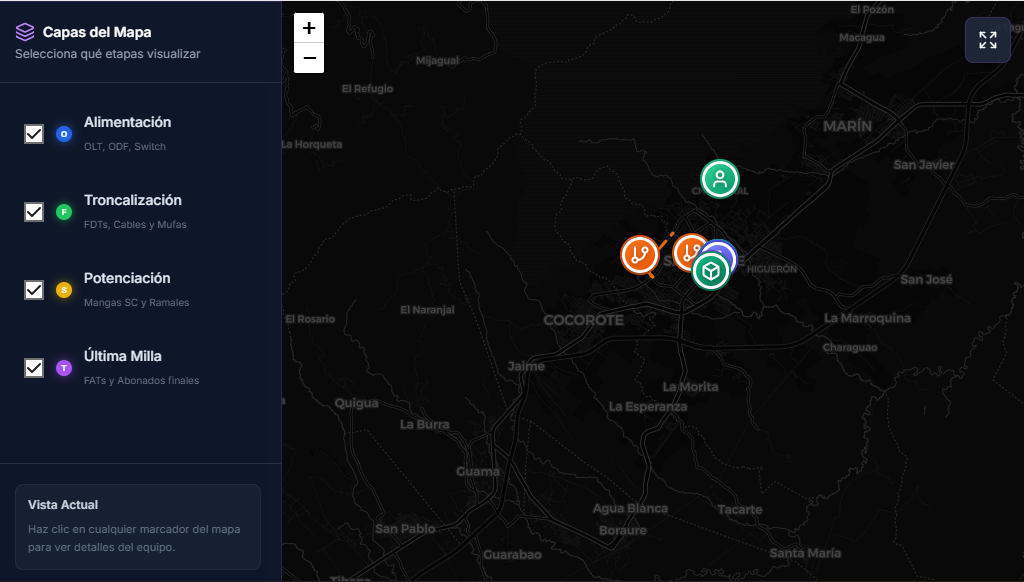Click the Alimentación layer title
Viewport: 1024px width, 582px height.
click(127, 122)
